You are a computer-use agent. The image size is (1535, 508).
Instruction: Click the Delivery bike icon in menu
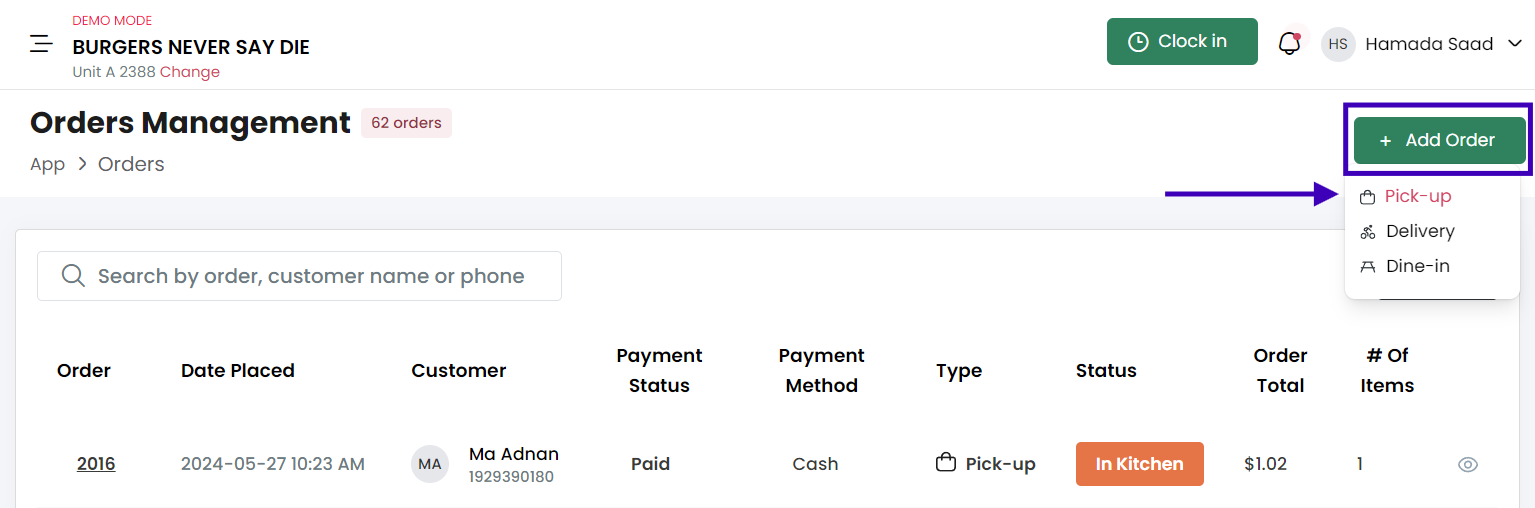pos(1368,232)
